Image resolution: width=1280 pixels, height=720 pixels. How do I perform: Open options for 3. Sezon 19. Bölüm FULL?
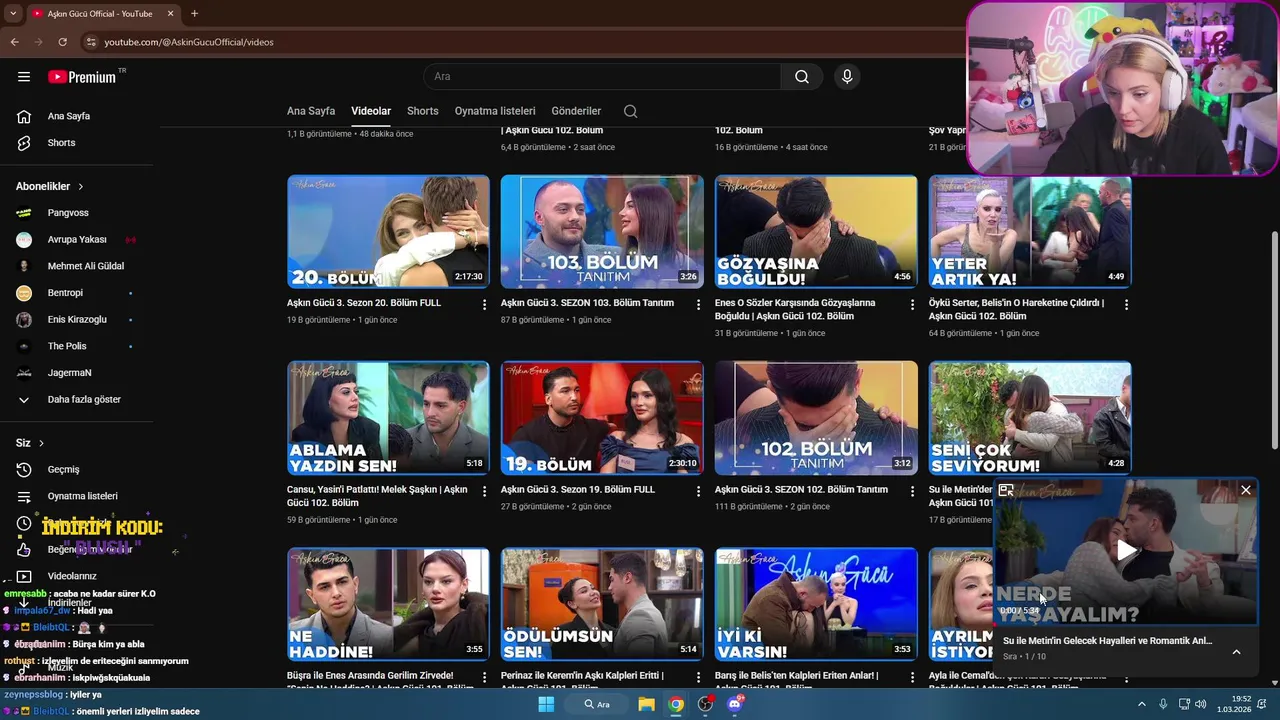click(x=699, y=491)
